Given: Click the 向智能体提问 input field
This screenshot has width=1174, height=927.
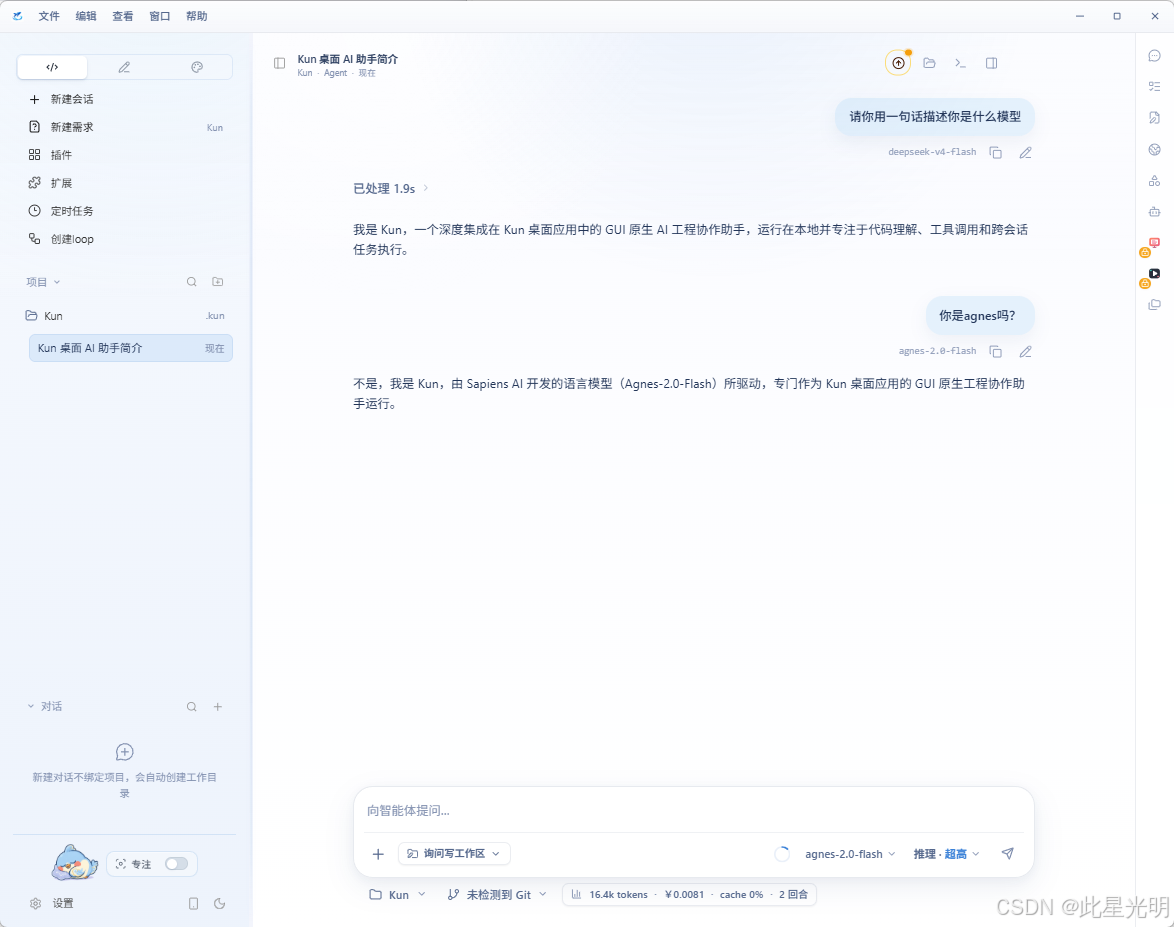Looking at the screenshot, I should tap(693, 810).
